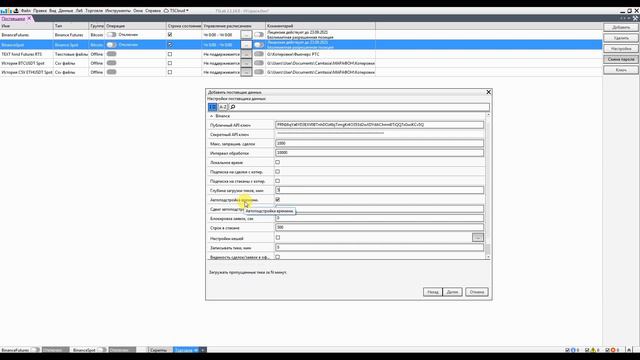Click the Добавить button in right panel
Image resolution: width=640 pixels, height=360 pixels.
click(x=621, y=27)
